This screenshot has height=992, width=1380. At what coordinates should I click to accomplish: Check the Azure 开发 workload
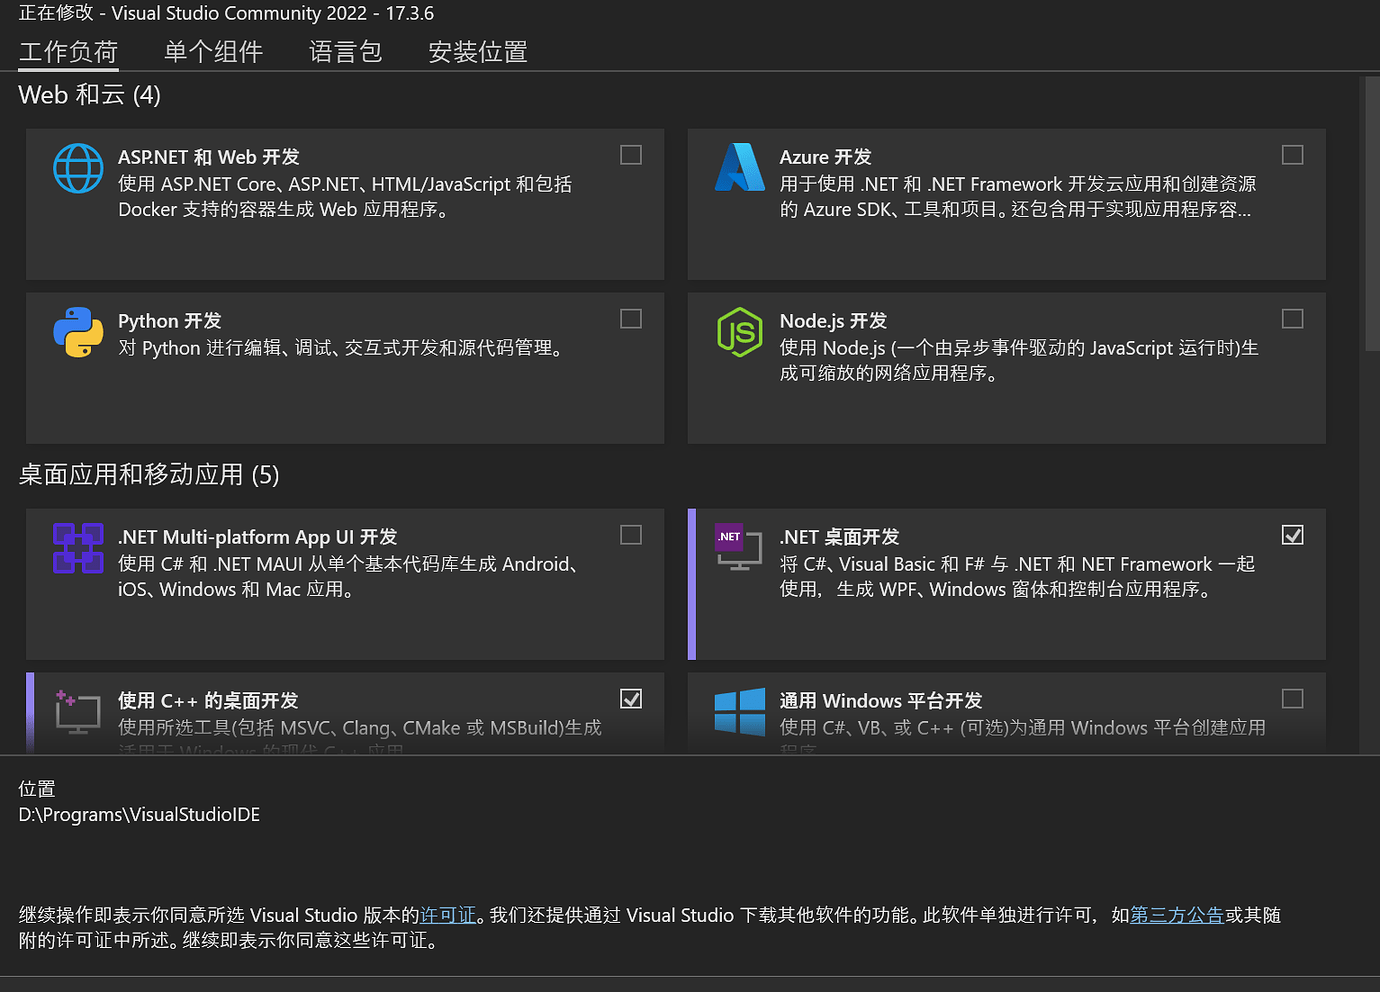(x=1292, y=155)
